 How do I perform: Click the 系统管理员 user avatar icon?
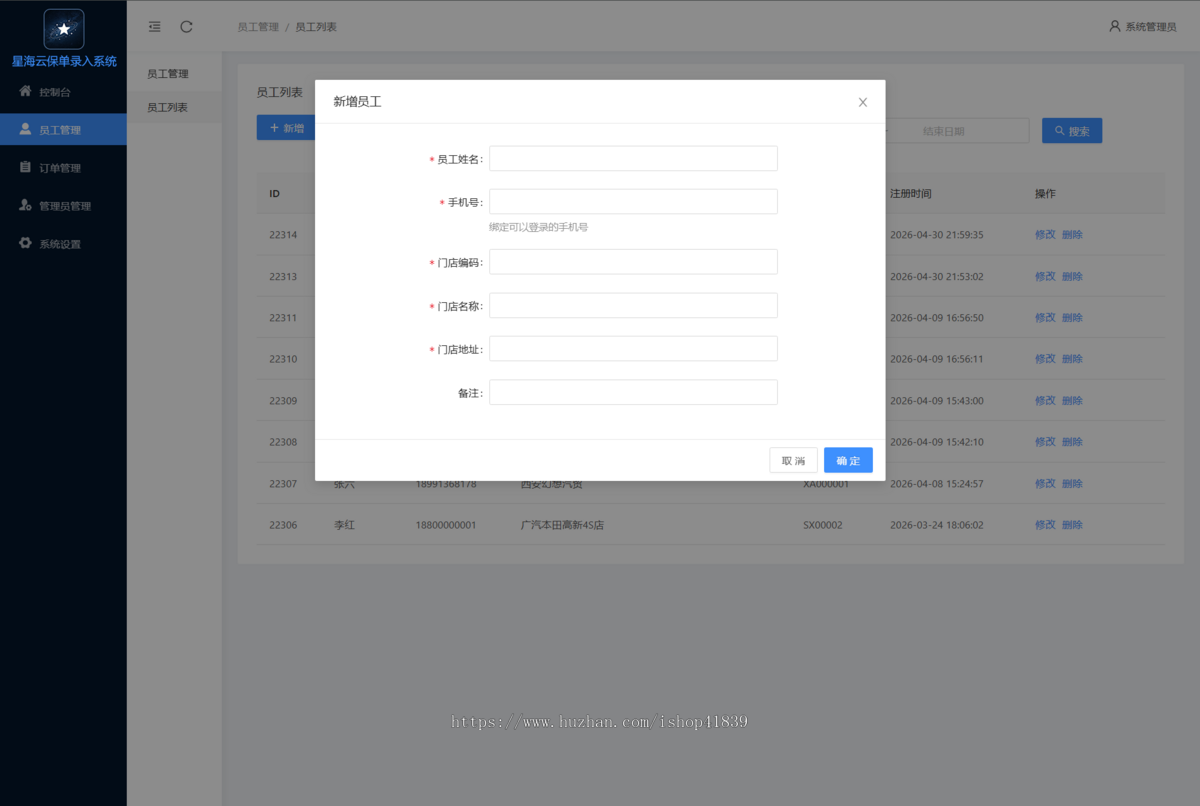(1115, 26)
